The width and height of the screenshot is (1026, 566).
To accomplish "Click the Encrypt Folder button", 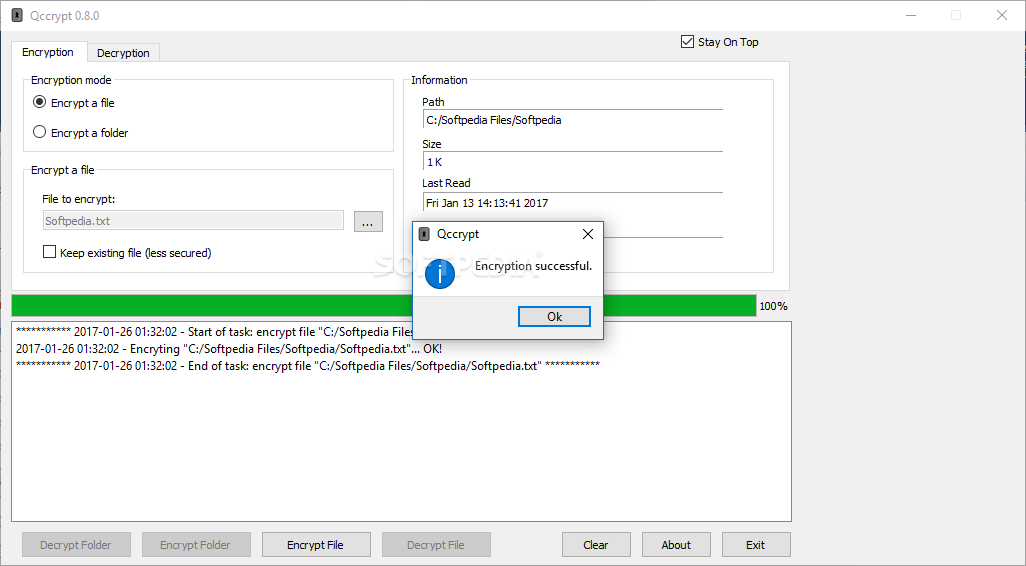I will pyautogui.click(x=196, y=544).
